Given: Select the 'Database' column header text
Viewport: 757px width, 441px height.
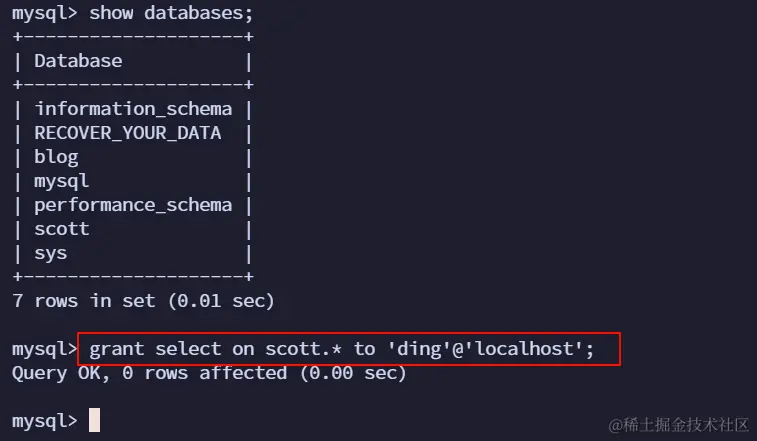Looking at the screenshot, I should click(x=78, y=61).
